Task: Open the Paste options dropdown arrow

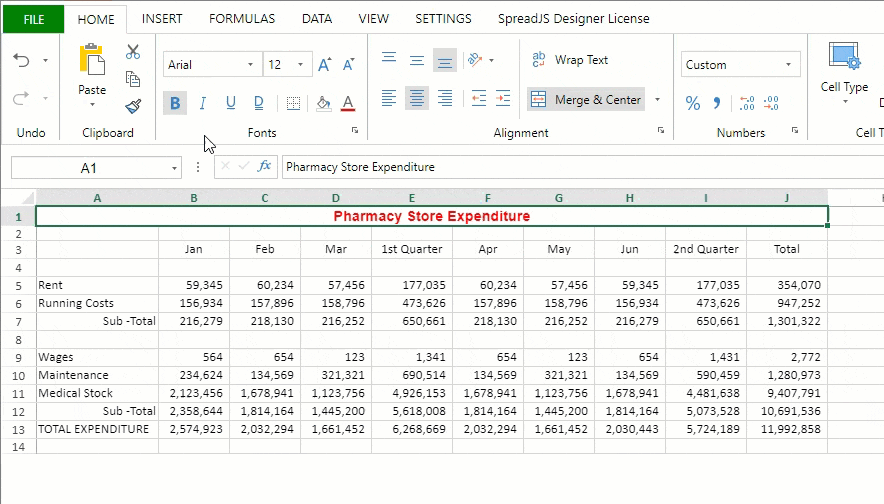Action: pos(92,105)
